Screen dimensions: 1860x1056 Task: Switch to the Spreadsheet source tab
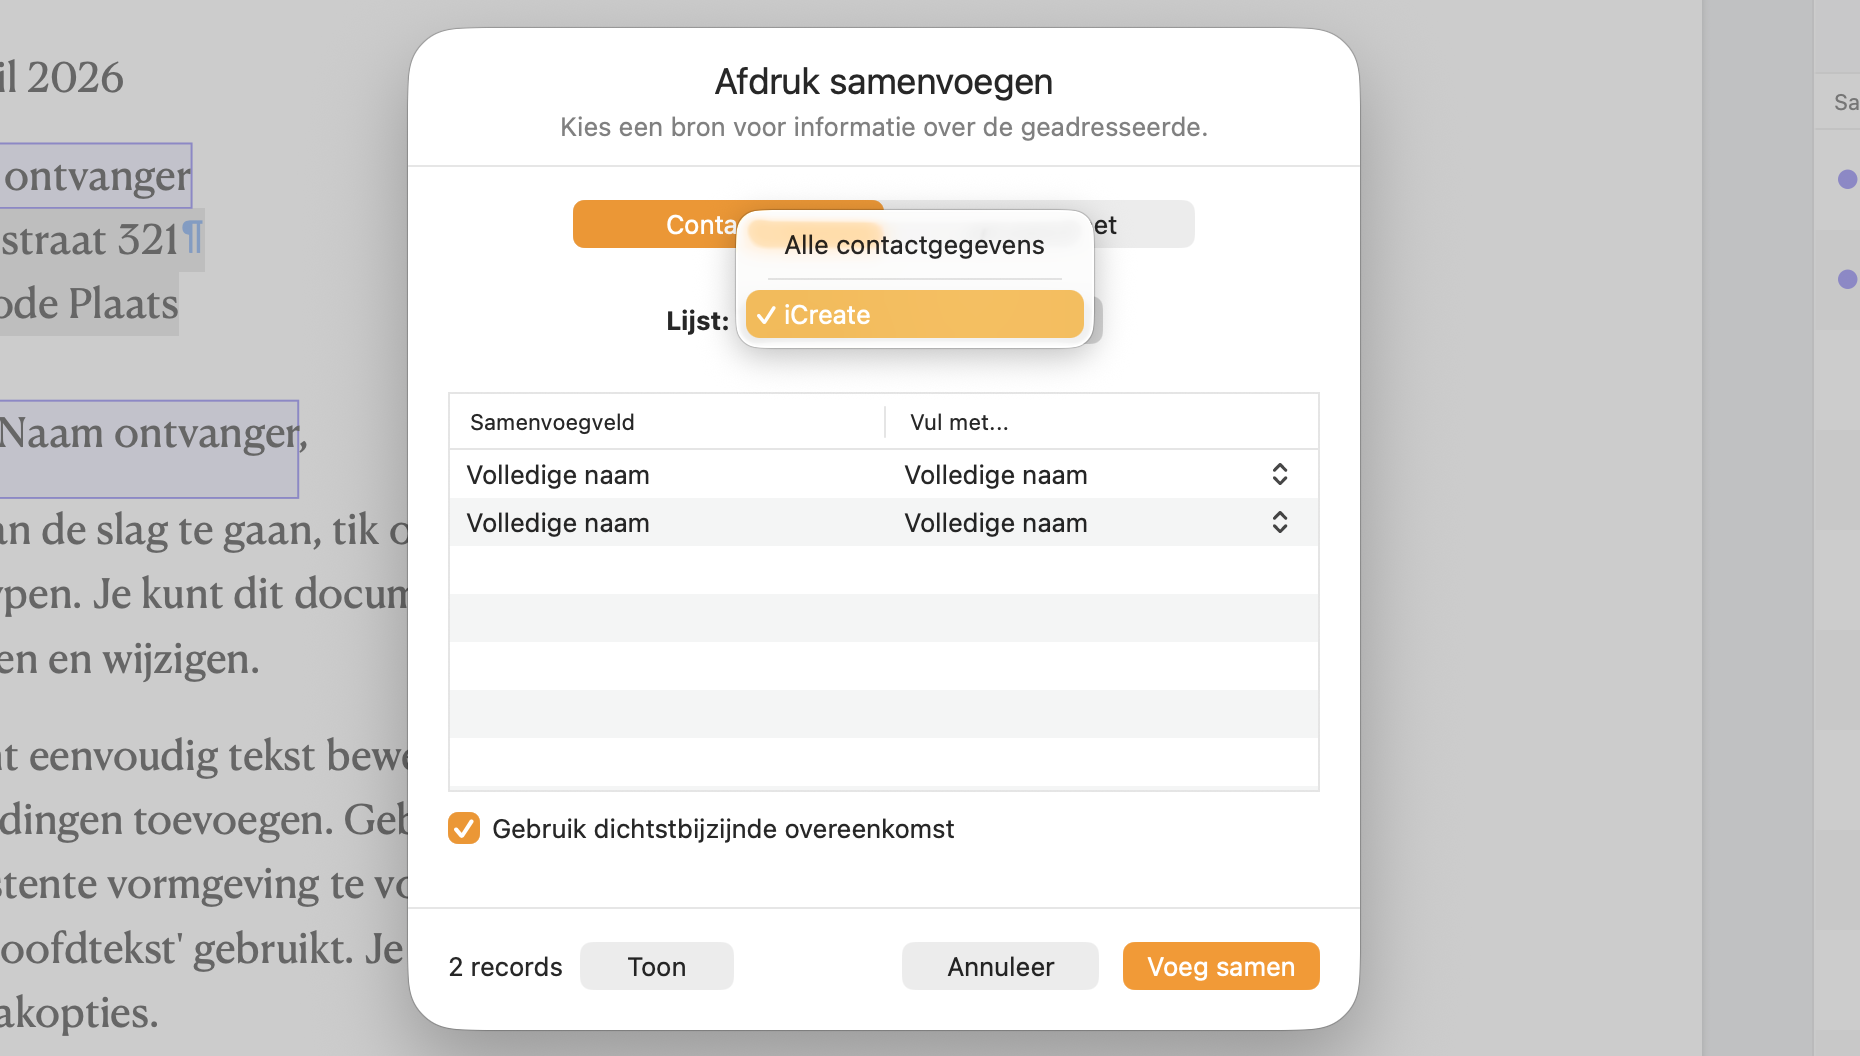pos(1142,225)
